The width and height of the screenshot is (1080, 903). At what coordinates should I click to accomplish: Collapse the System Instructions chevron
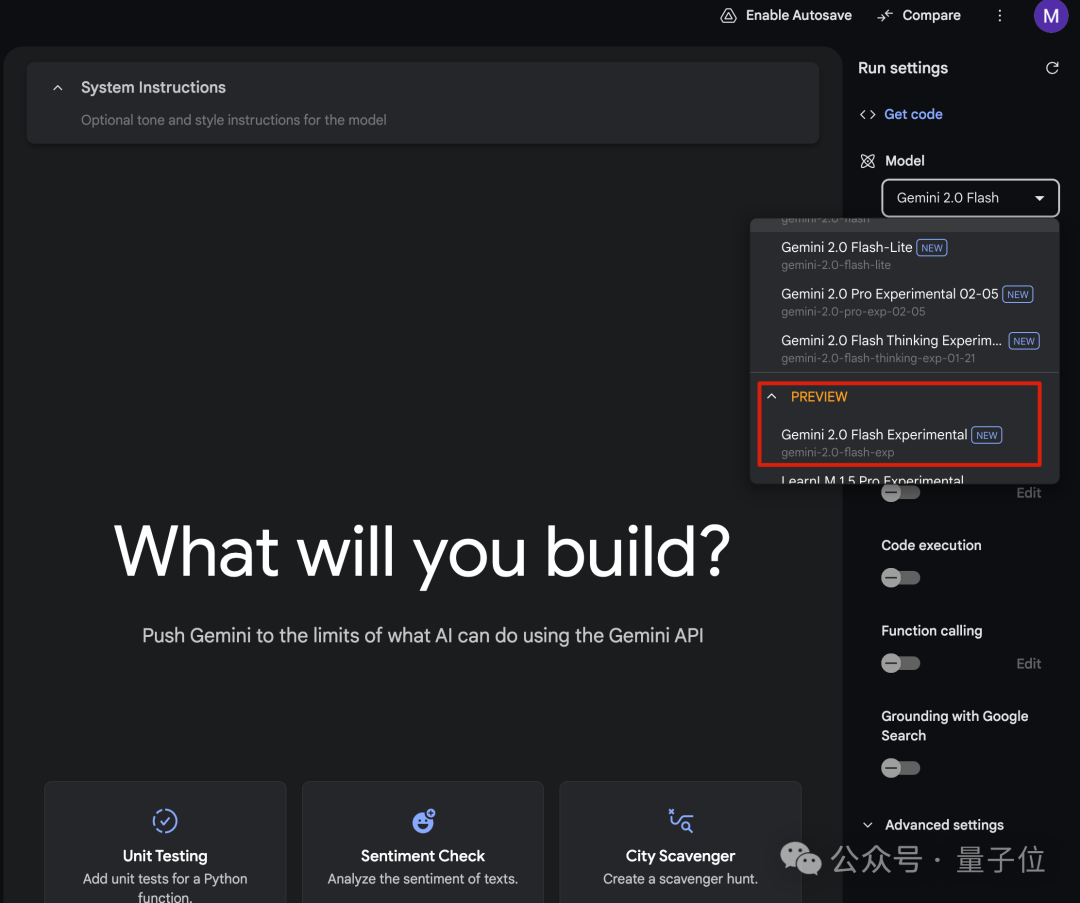point(58,87)
